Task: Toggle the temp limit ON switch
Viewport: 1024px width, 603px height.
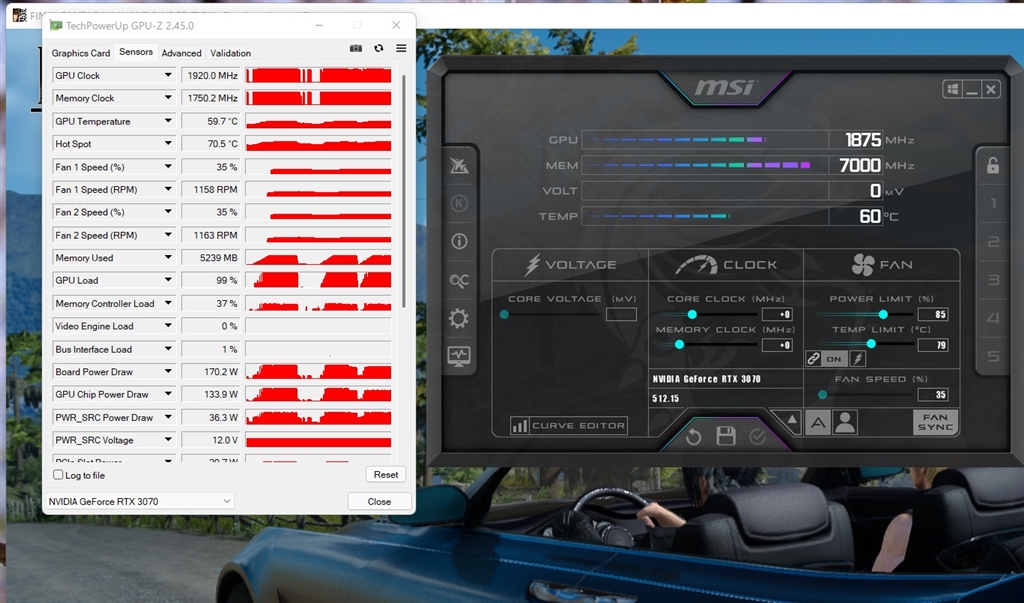Action: point(834,359)
